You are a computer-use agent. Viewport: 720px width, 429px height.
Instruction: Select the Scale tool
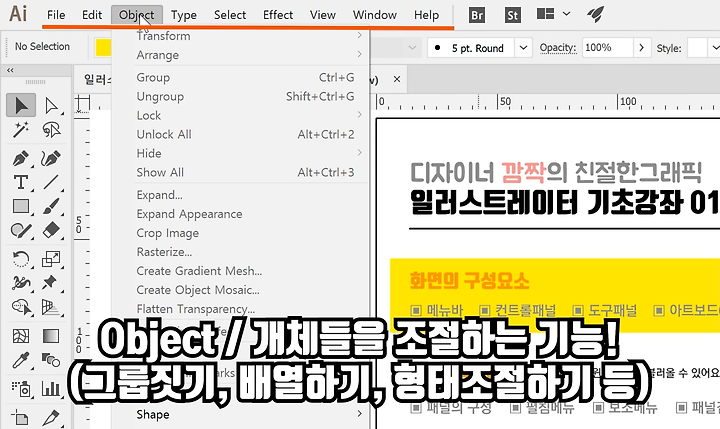[51, 259]
